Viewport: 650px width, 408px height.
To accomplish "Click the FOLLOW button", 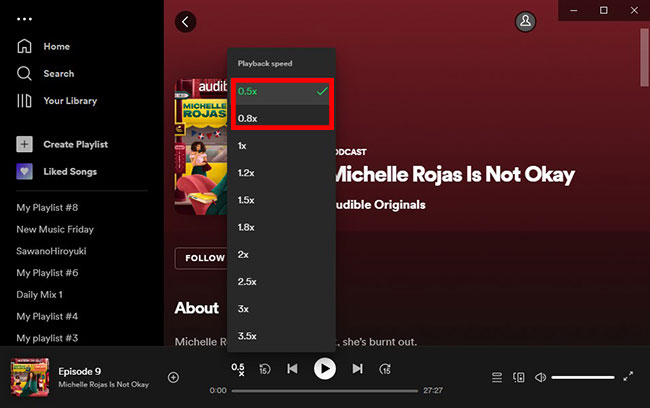I will 202,258.
